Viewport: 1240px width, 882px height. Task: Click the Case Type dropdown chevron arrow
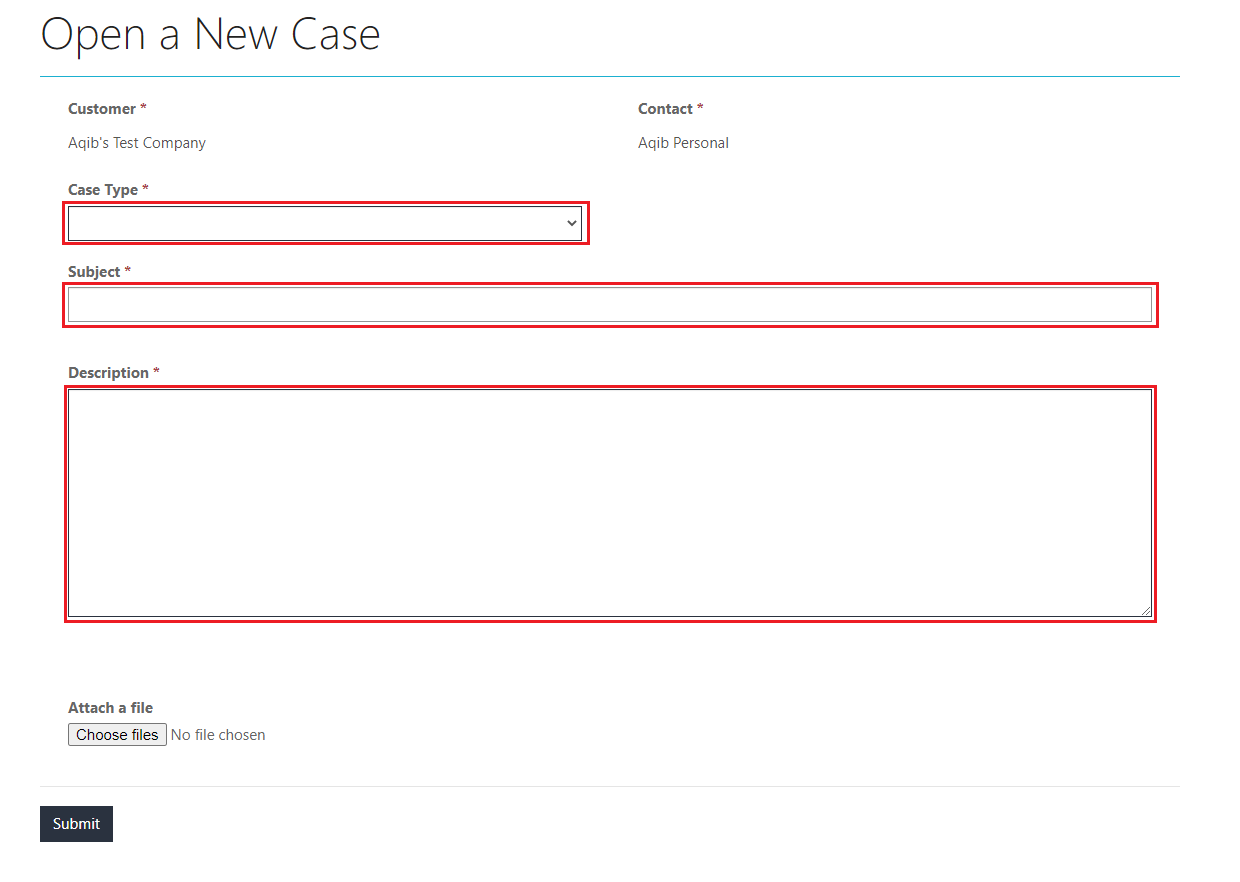click(x=571, y=222)
